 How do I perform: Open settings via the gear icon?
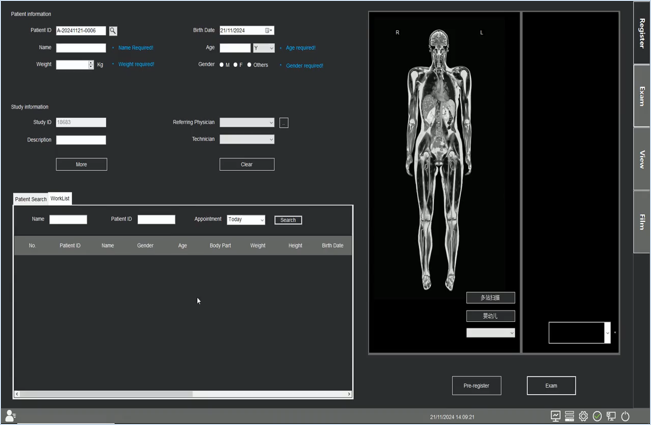583,416
